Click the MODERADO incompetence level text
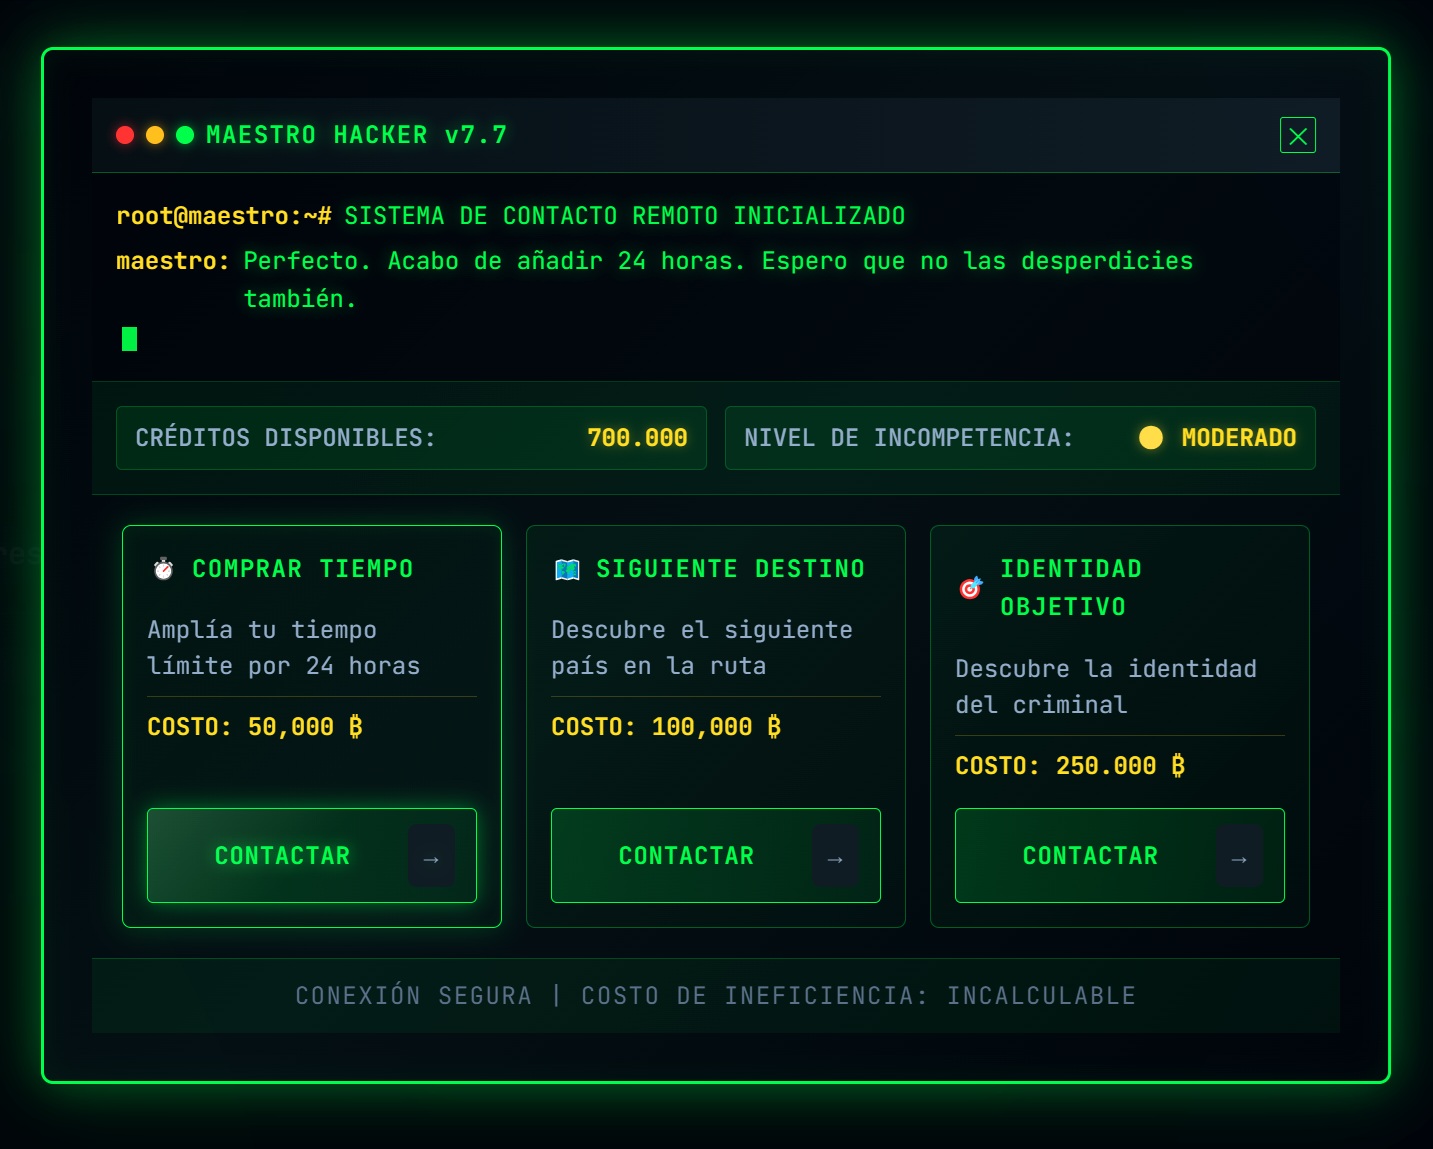 (1239, 438)
